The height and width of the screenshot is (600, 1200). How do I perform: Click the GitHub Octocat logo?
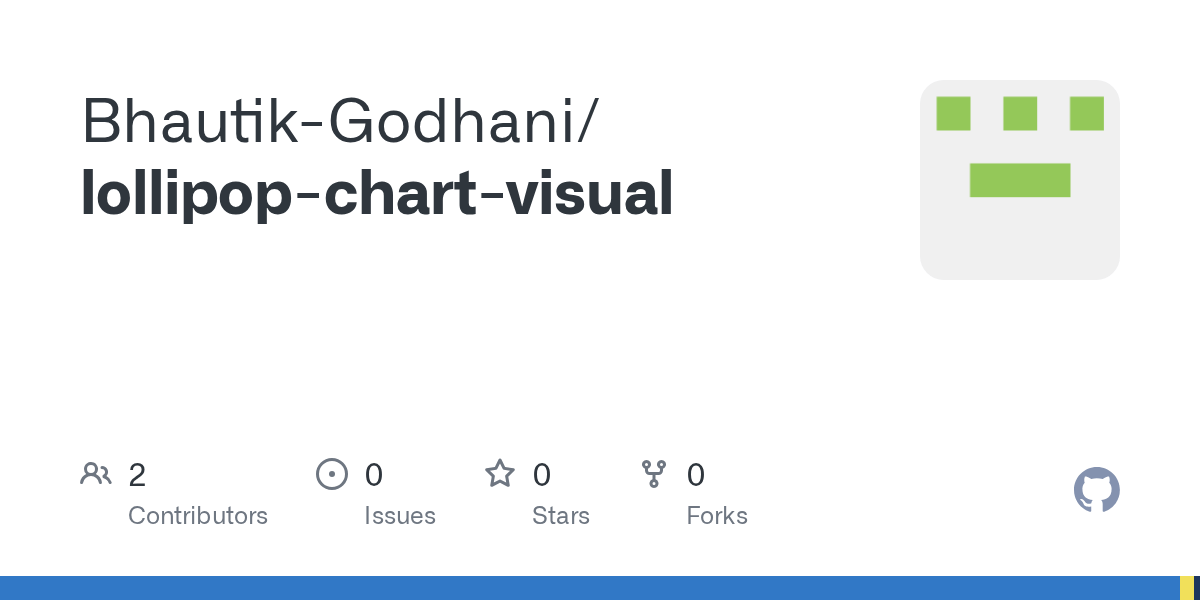[x=1096, y=490]
